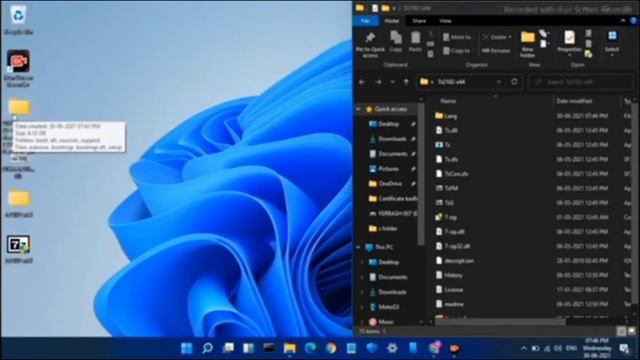Open the Delete dropdown arrow

(510, 37)
